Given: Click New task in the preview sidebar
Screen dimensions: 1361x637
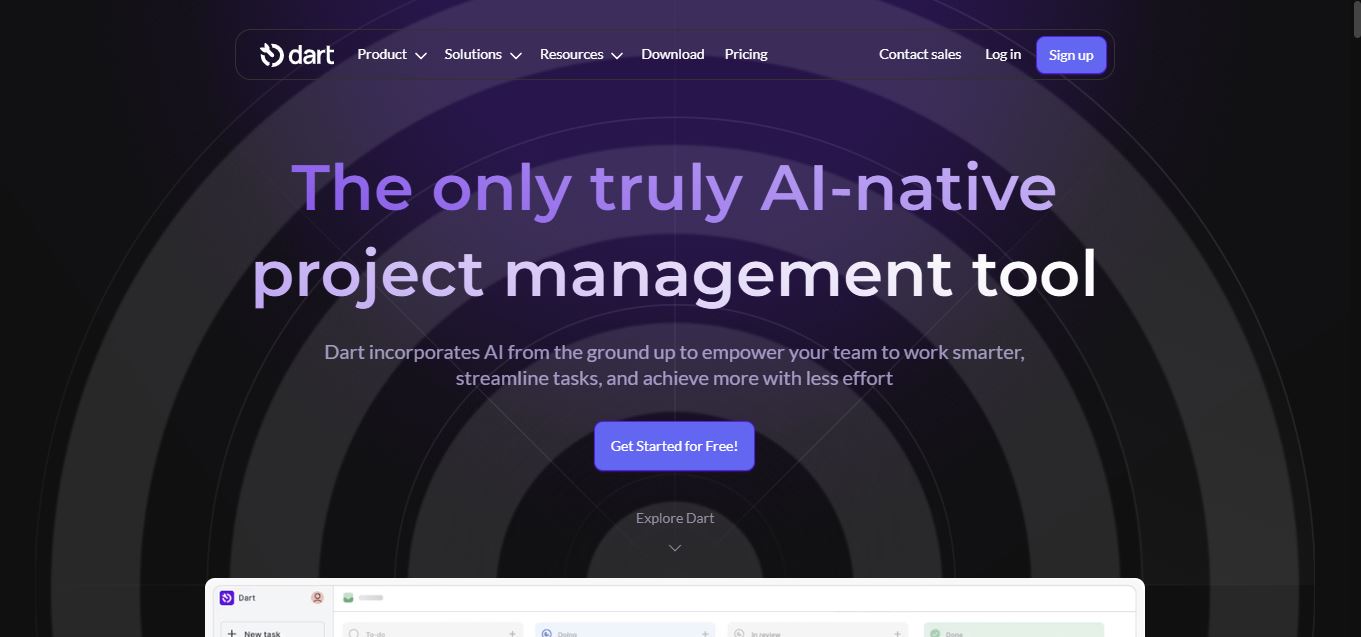Looking at the screenshot, I should click(x=272, y=630).
